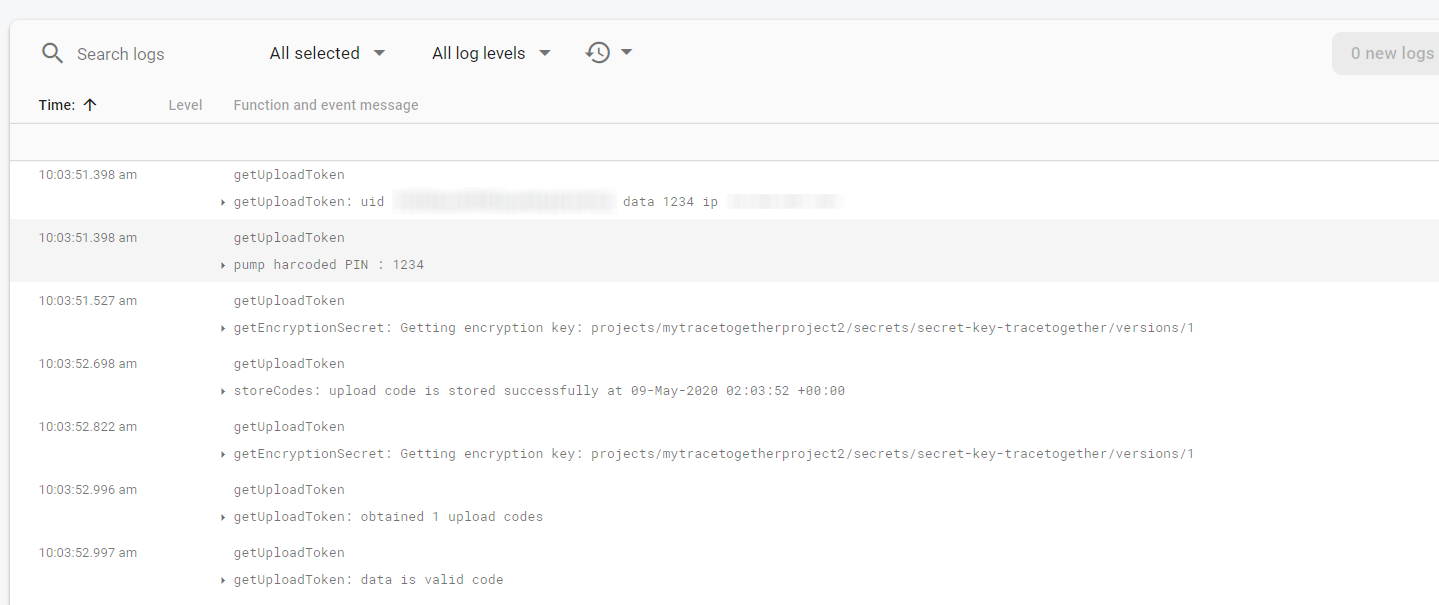Toggle the Time column sort arrow
Screen dimensions: 1439x605
point(89,104)
